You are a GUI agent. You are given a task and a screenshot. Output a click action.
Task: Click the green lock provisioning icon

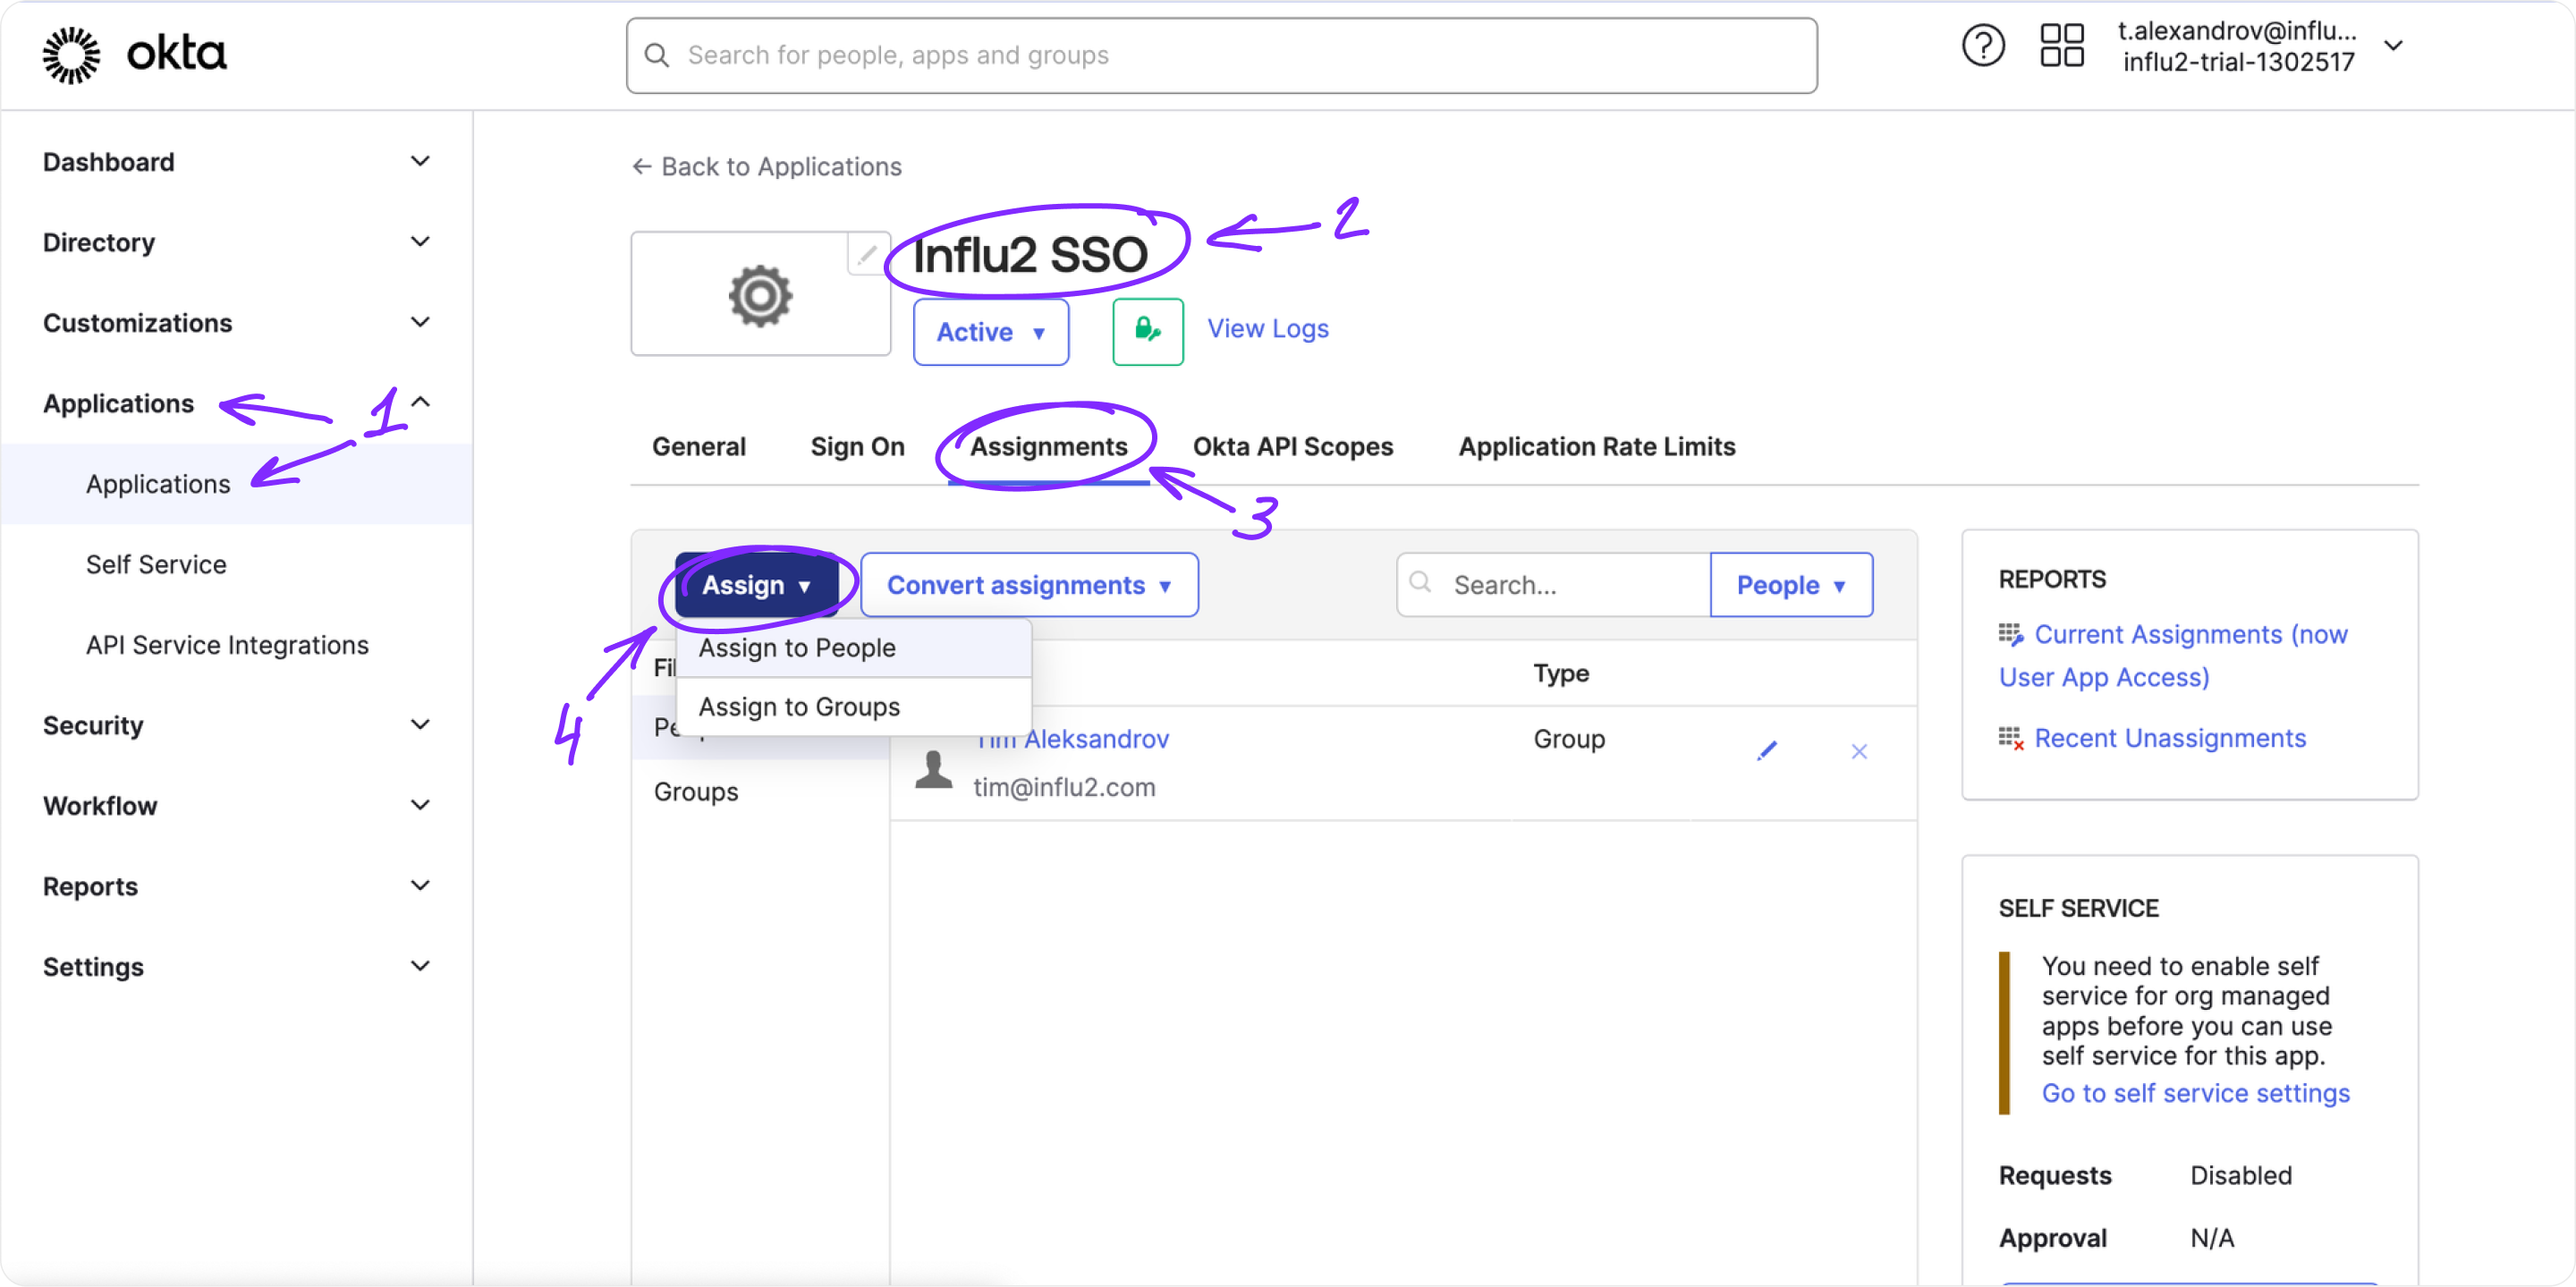(x=1147, y=331)
